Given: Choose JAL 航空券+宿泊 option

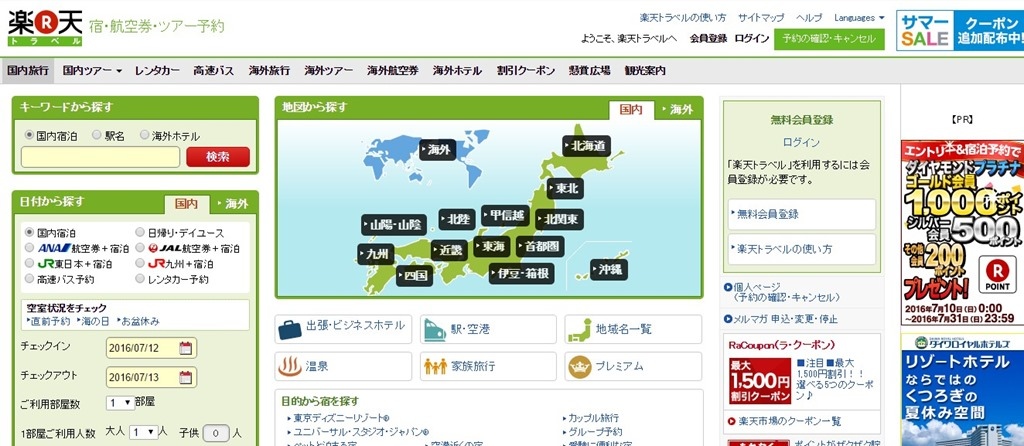Looking at the screenshot, I should pyautogui.click(x=140, y=247).
